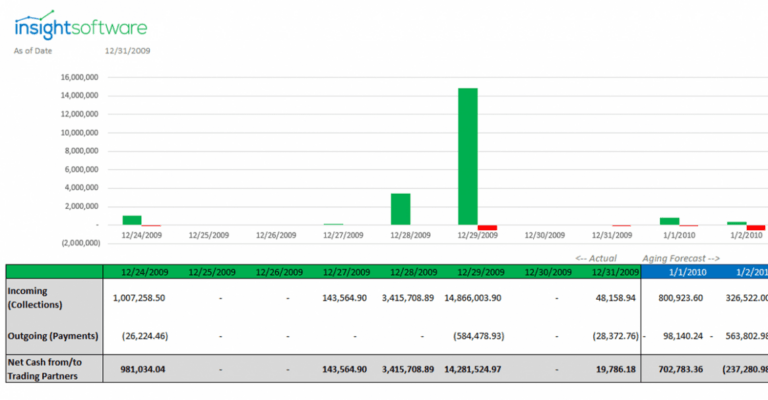
Task: Click the green bar for 1/1/2010
Action: 669,221
